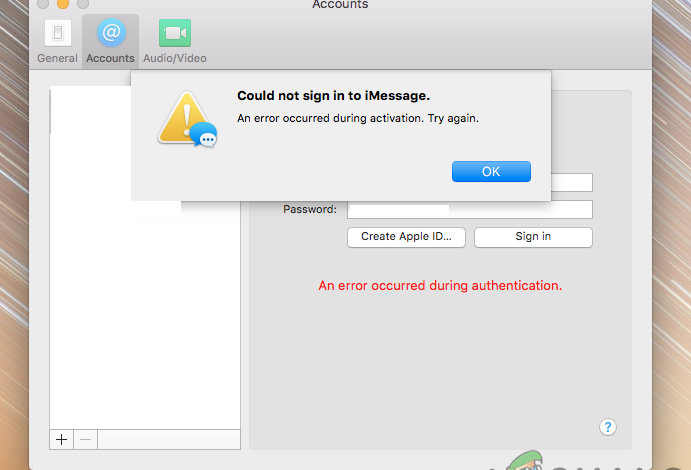
Task: Click the Create Apple ID button
Action: click(x=406, y=237)
